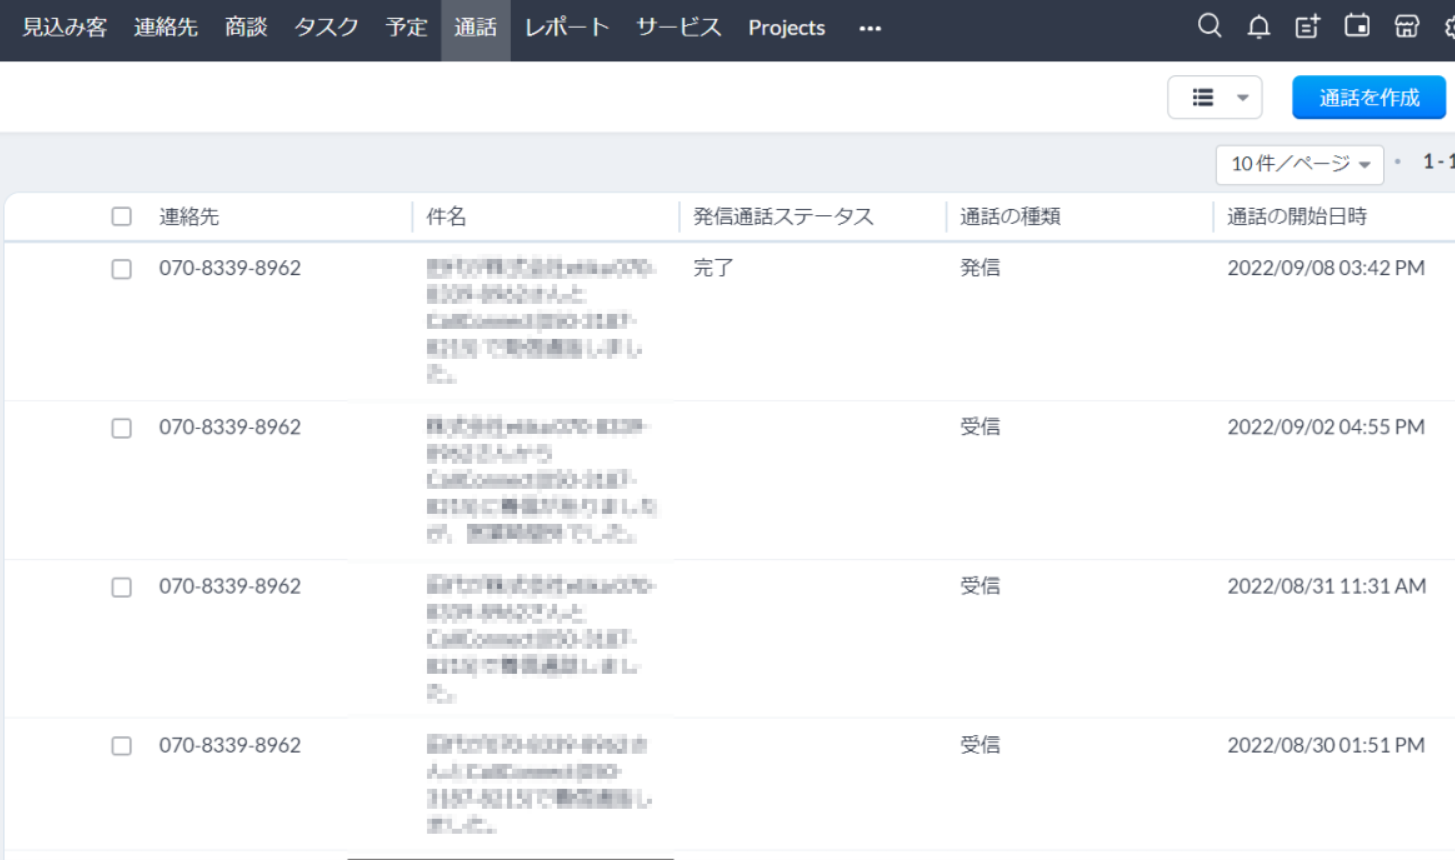Open the blurred subject of the 08/31 call
Screen dimensions: 1455x860
[541, 639]
